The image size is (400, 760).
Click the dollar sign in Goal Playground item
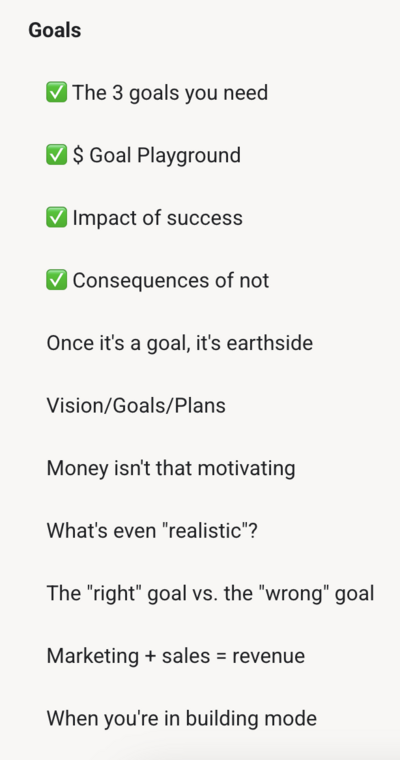tap(78, 155)
